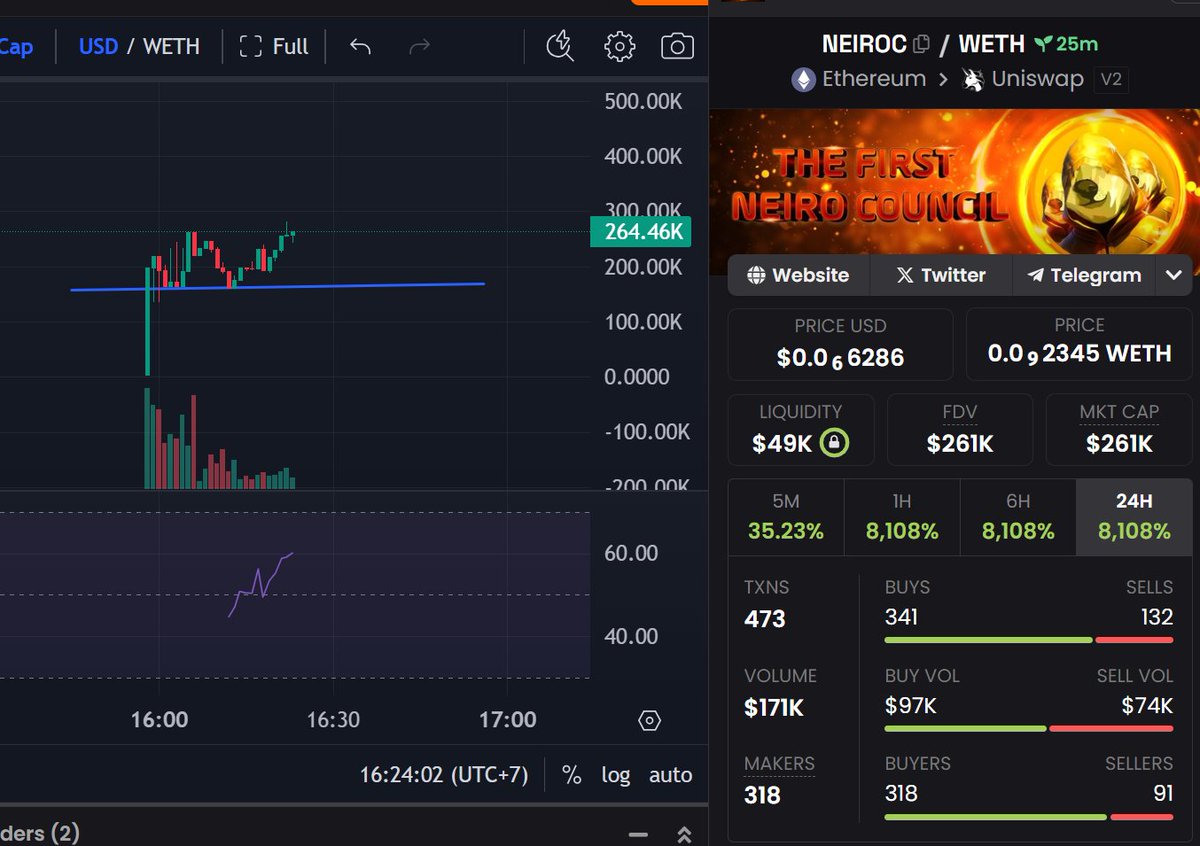Click the 16:24:02 (UTC+7) timezone selector
The height and width of the screenshot is (846, 1200).
444,775
